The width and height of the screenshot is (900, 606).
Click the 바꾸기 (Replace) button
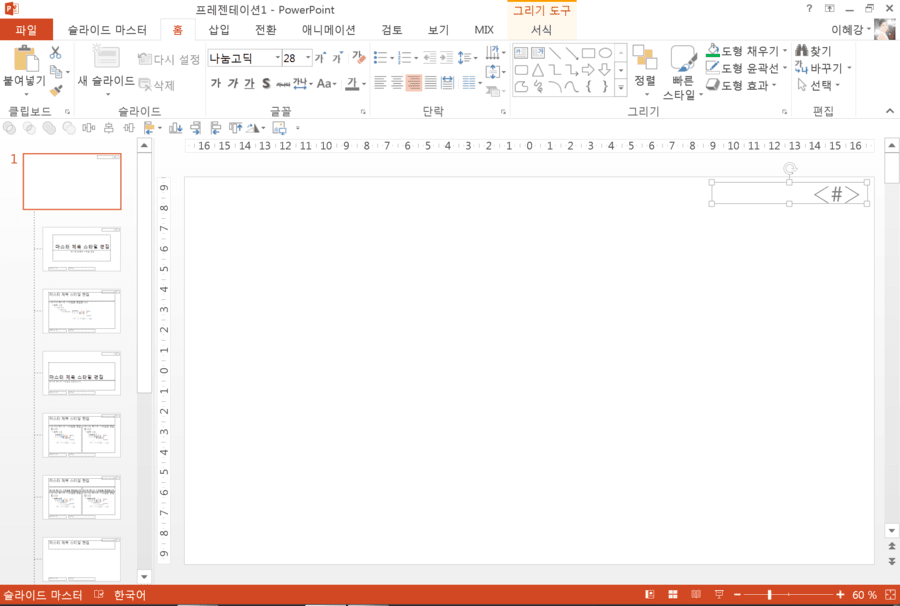(823, 68)
